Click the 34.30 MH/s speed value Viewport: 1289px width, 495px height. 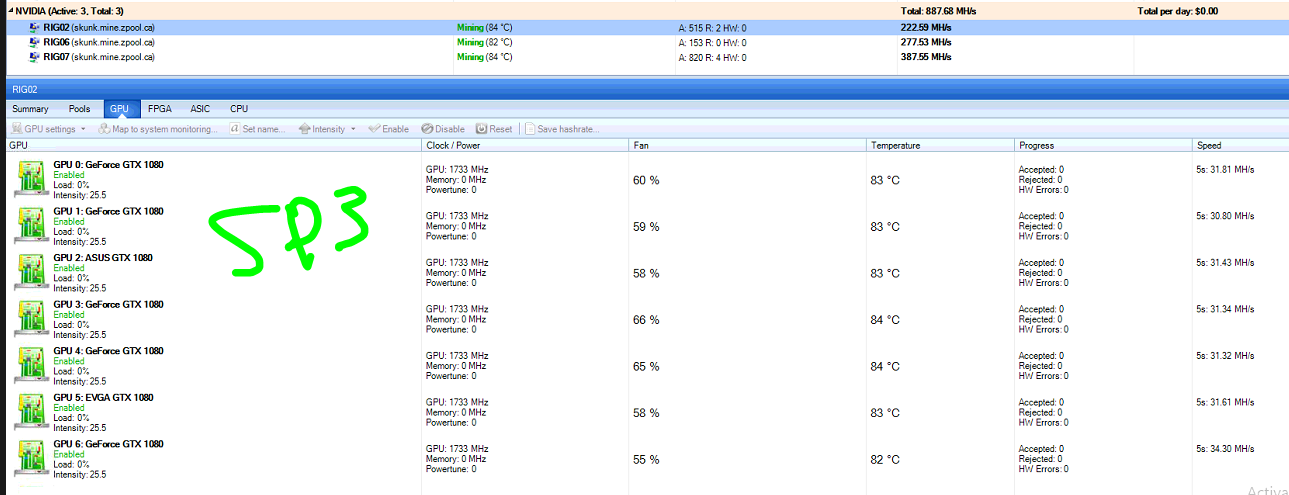click(1225, 448)
